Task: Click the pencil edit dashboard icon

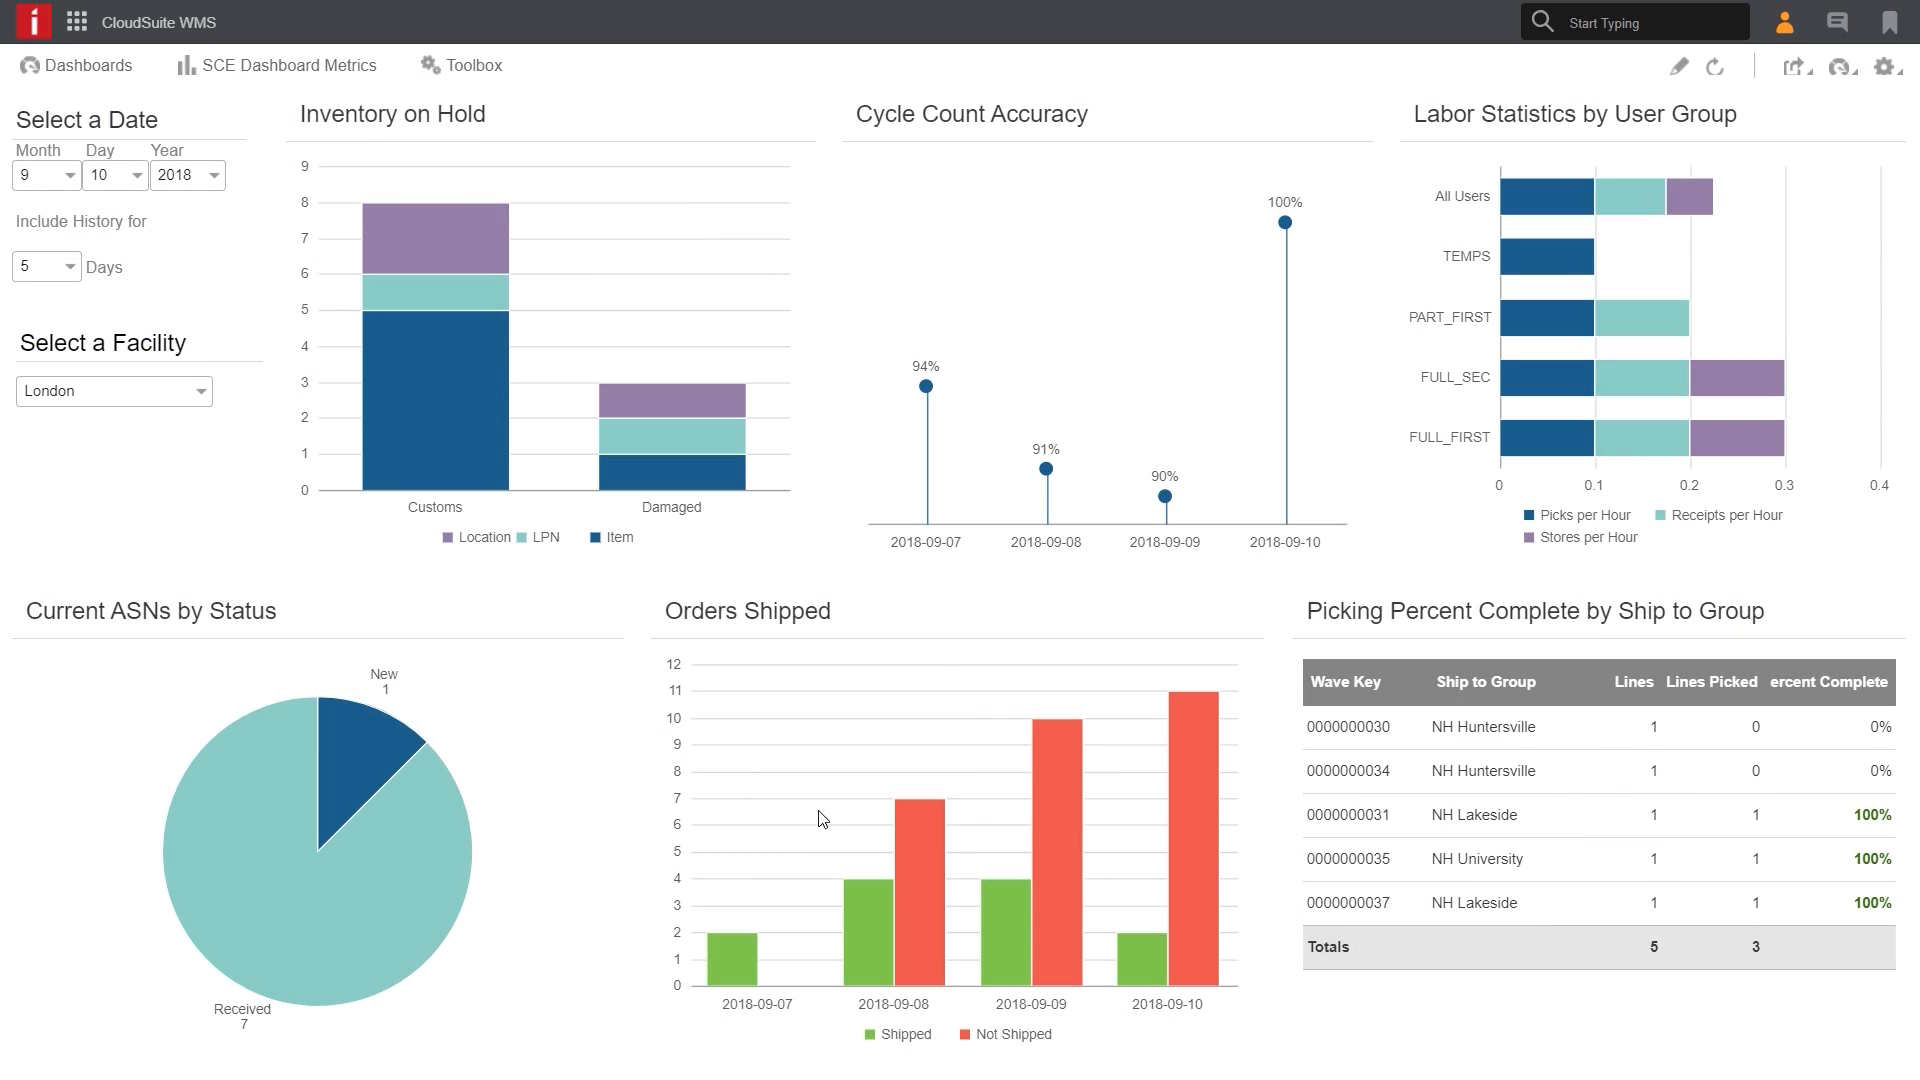Action: click(x=1679, y=66)
